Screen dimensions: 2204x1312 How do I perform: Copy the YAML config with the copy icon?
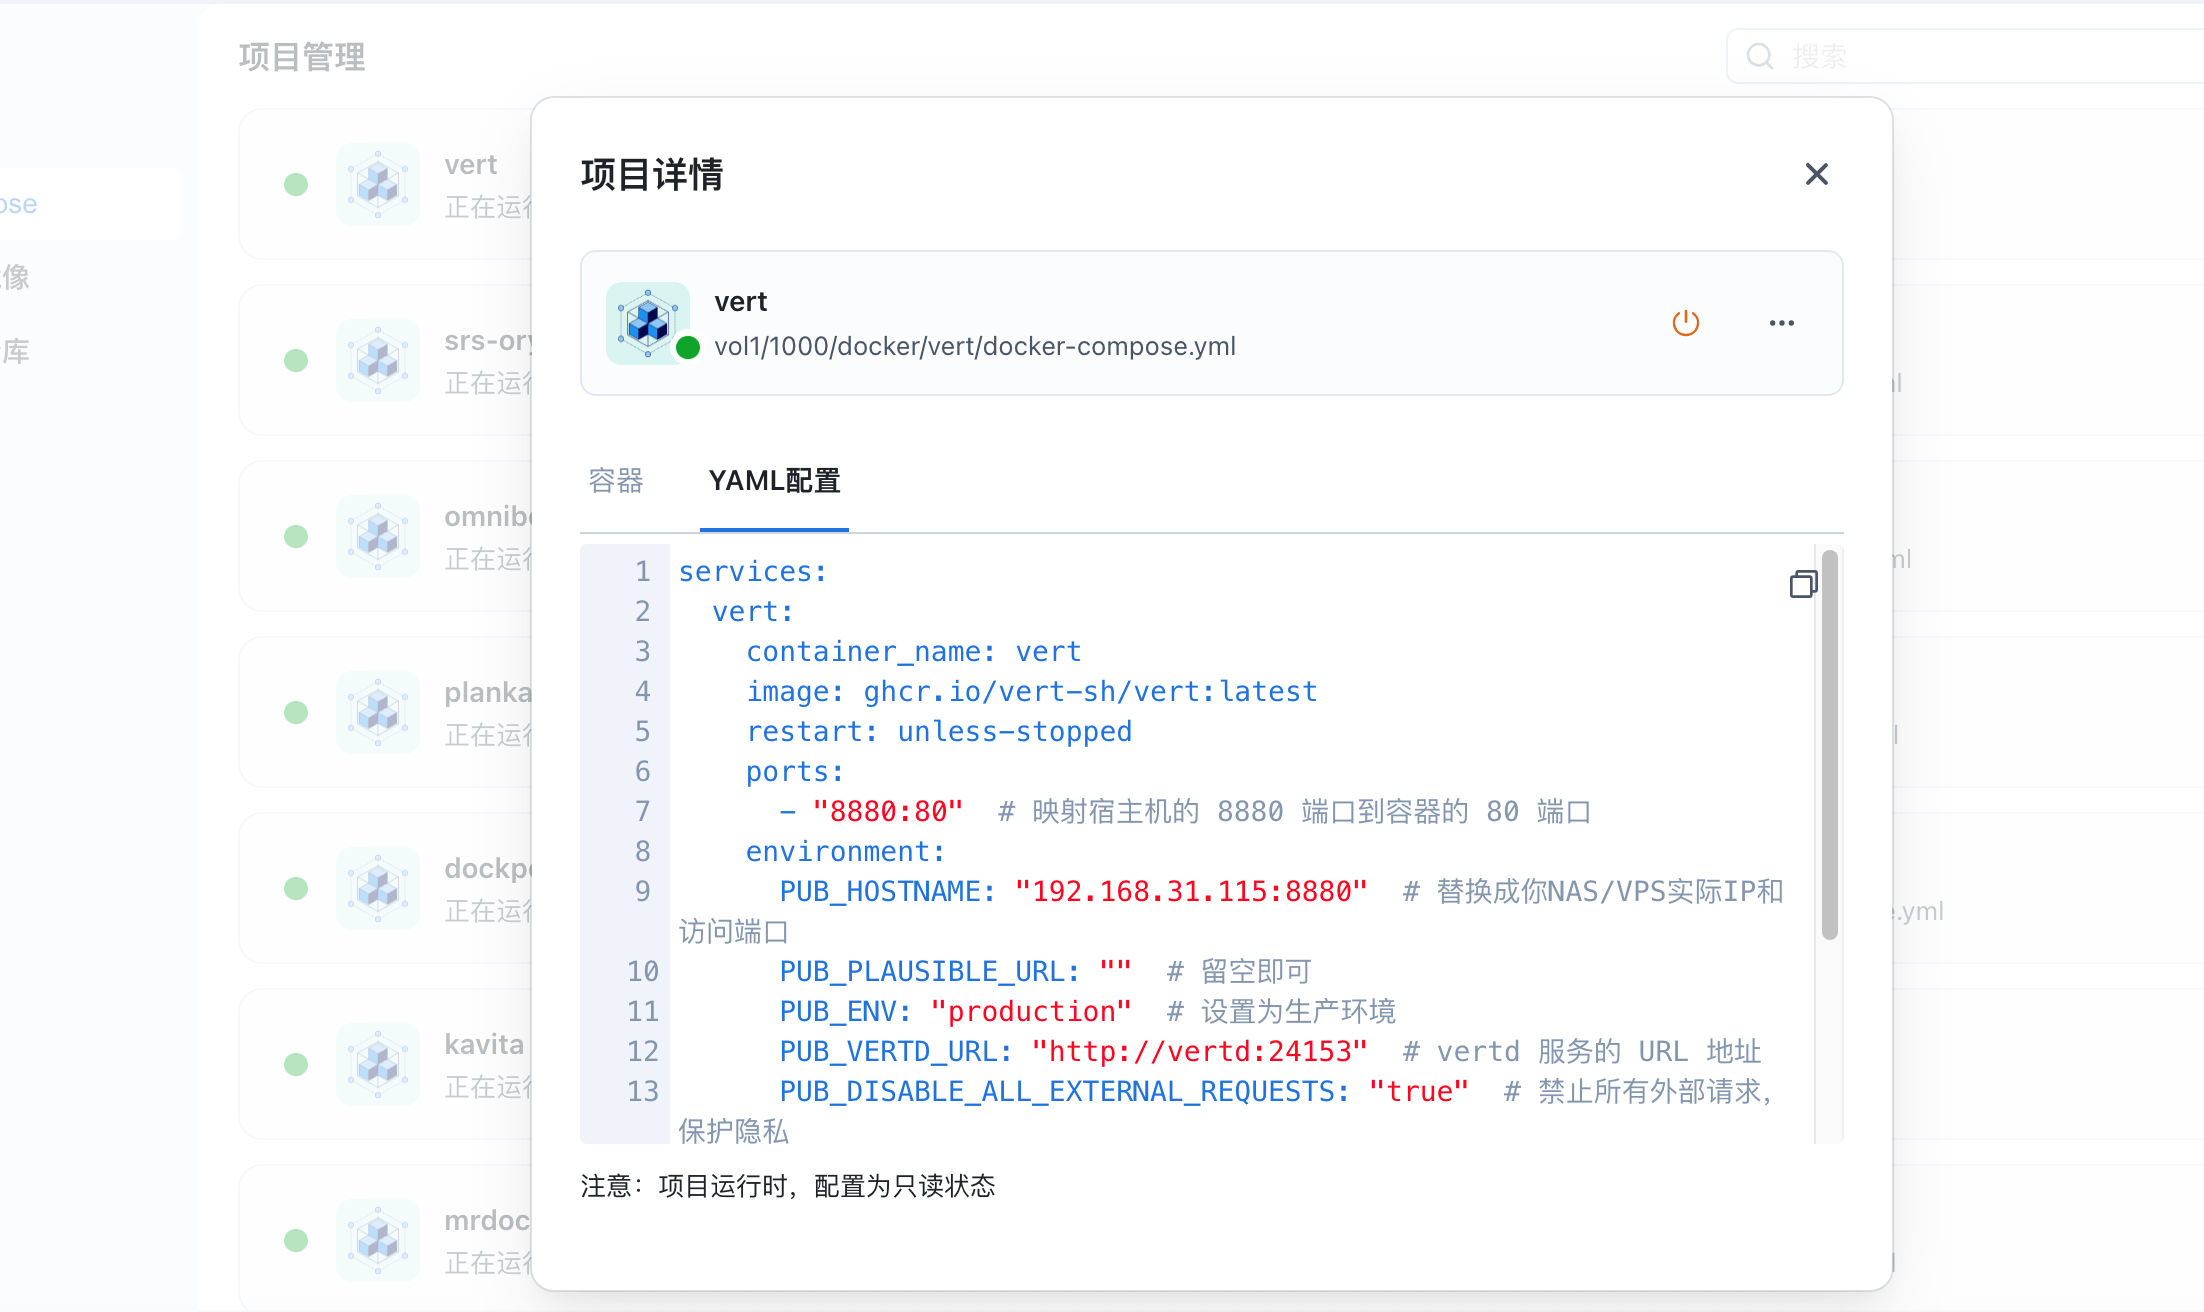1803,584
